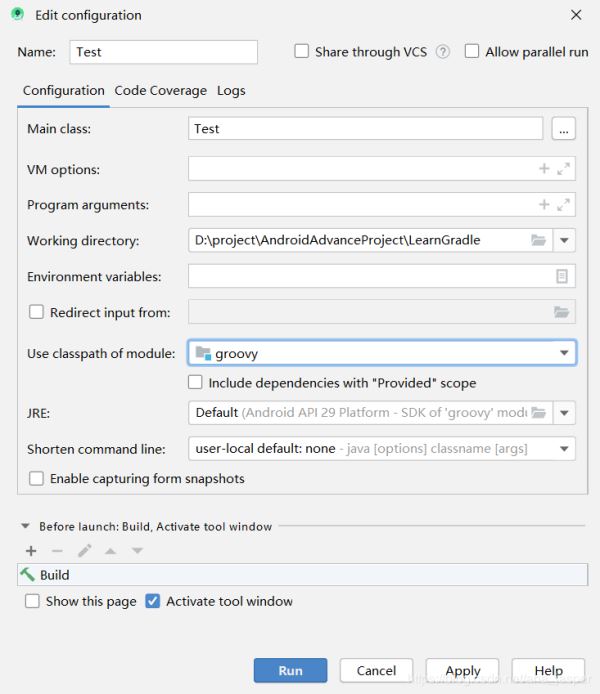
Task: Enable the Share through VCS checkbox
Action: (x=301, y=52)
